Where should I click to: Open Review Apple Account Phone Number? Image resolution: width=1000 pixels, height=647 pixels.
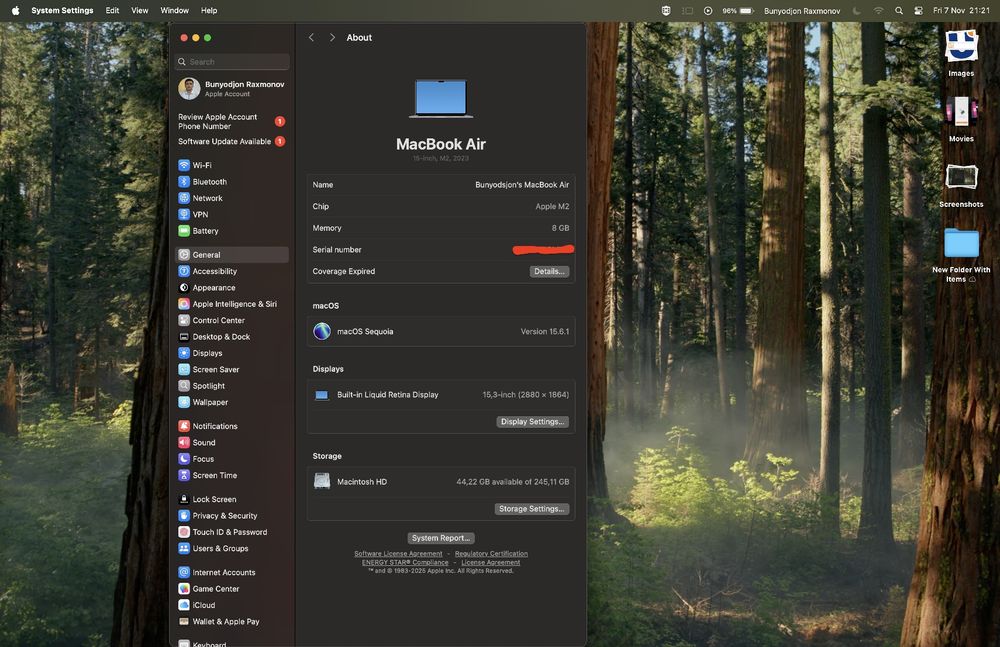click(232, 122)
